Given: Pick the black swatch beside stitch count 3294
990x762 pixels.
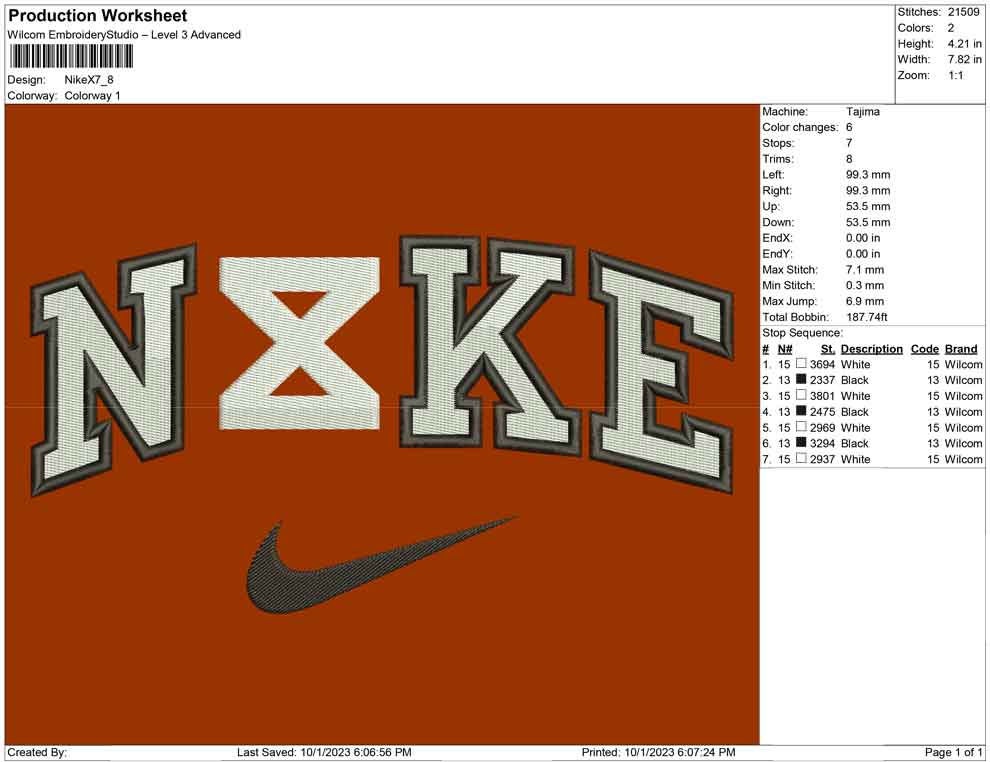Looking at the screenshot, I should coord(801,443).
